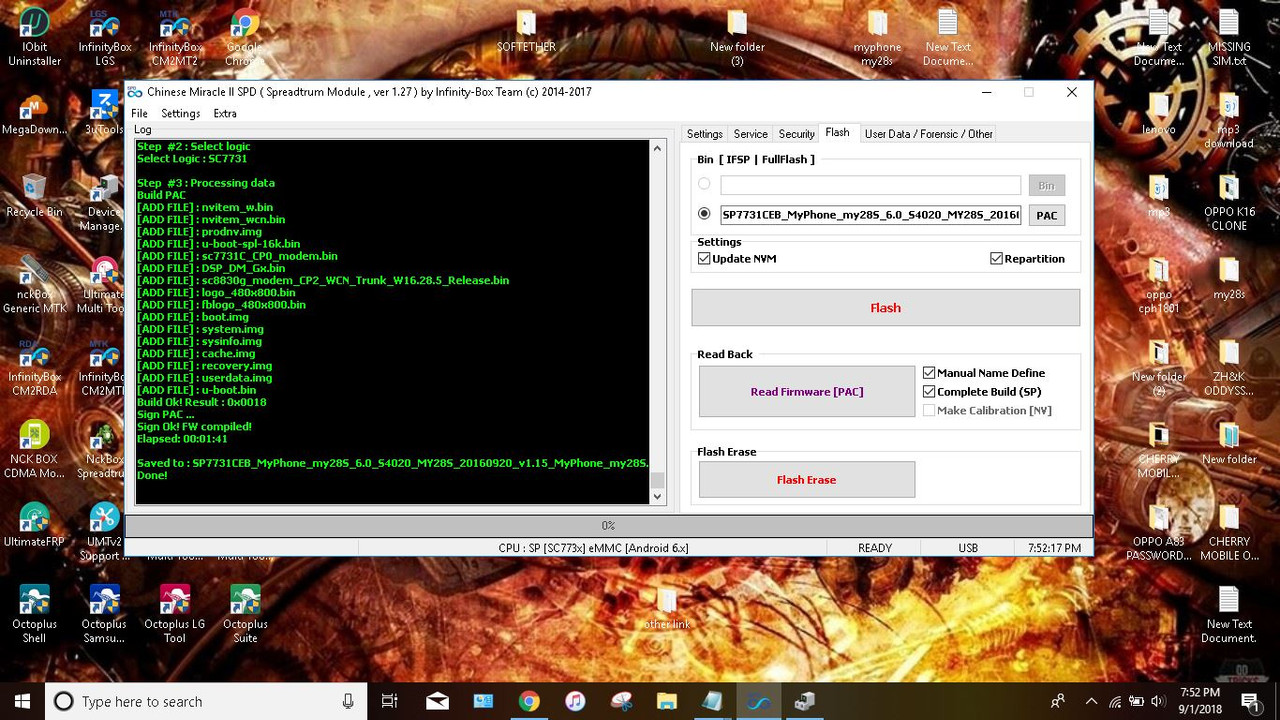This screenshot has height=720, width=1280.
Task: Open Mail app from taskbar
Action: (437, 701)
